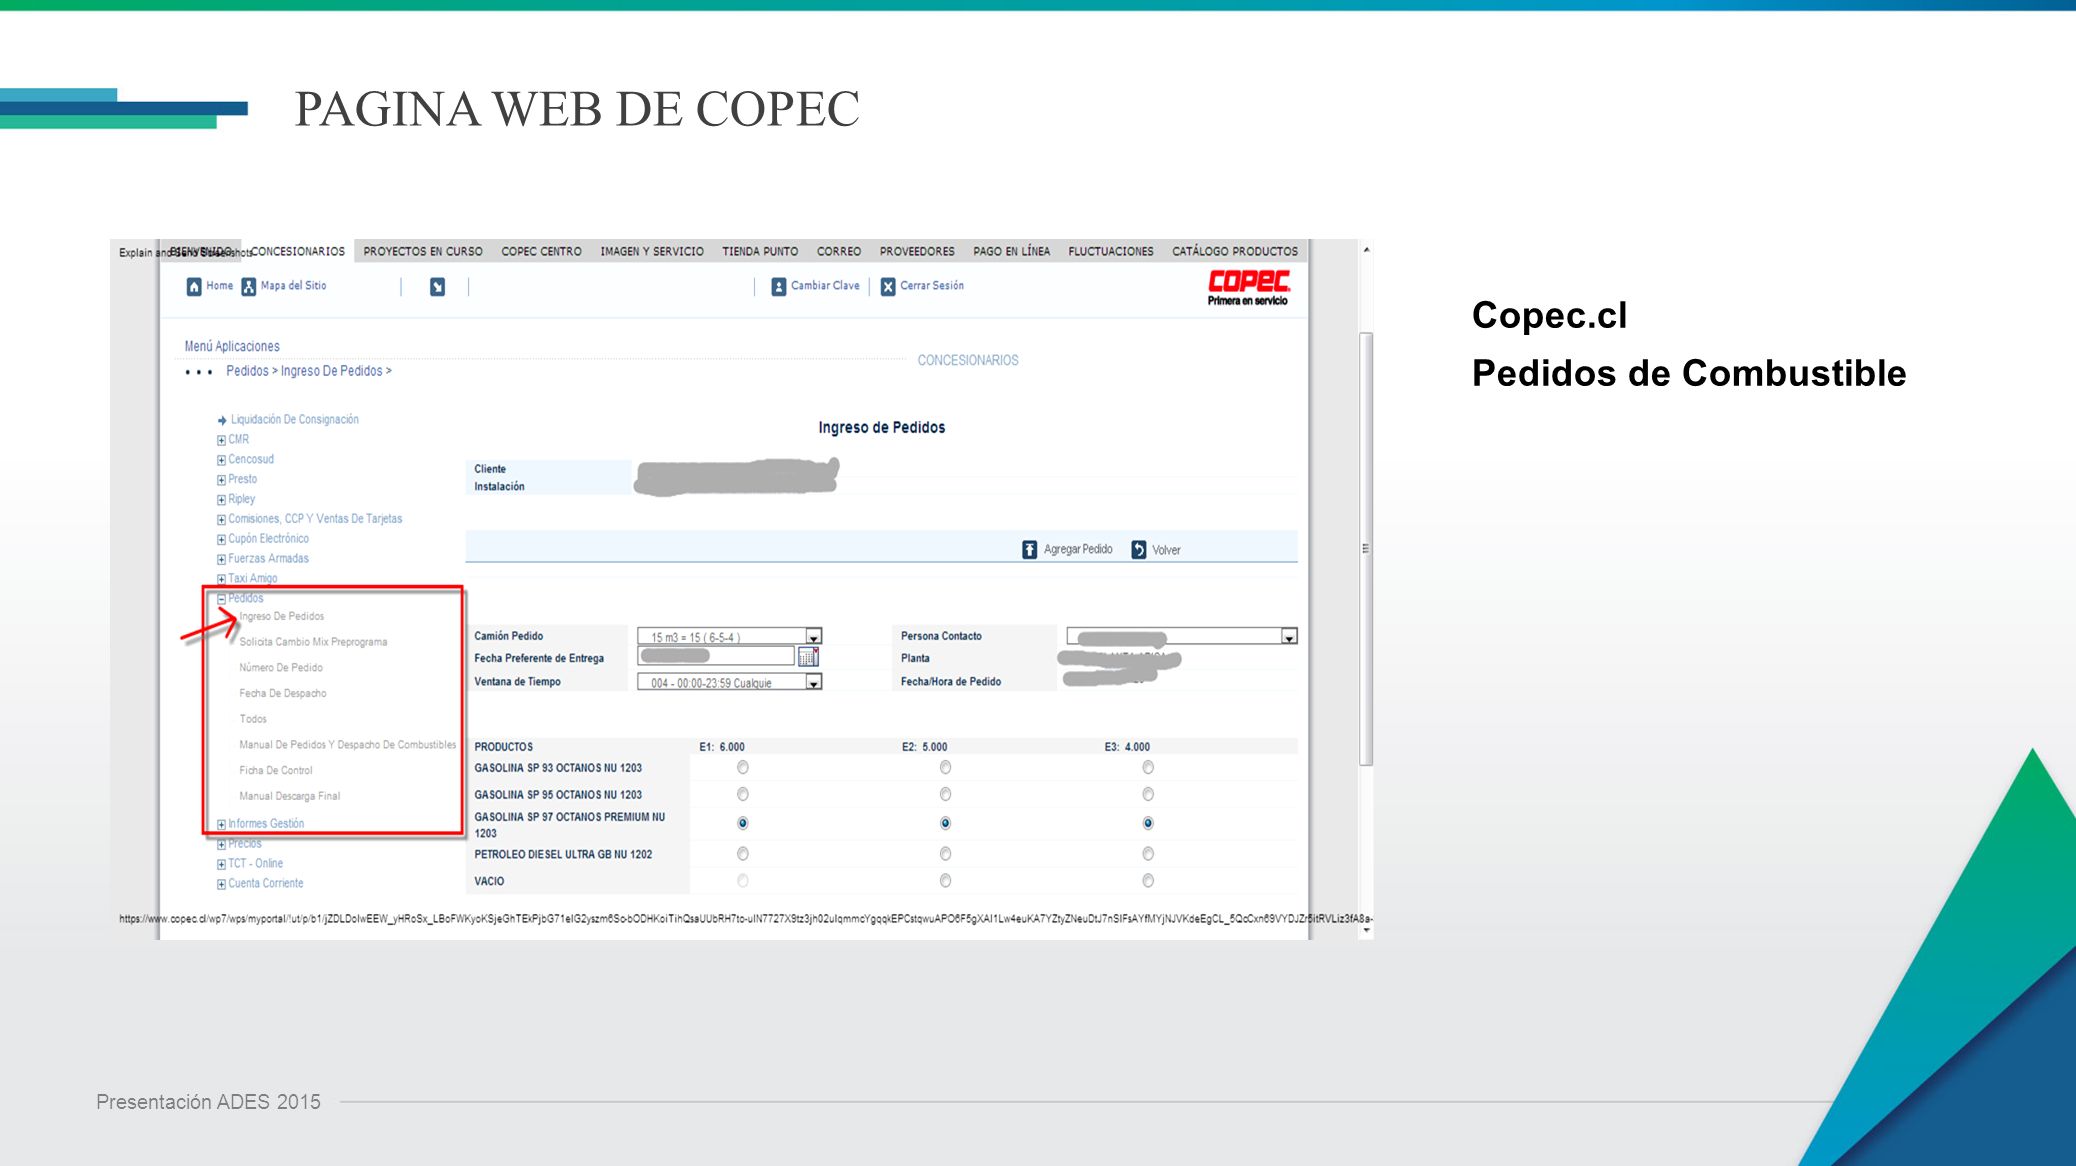Open the CONCESIONARIOS tab

point(298,251)
